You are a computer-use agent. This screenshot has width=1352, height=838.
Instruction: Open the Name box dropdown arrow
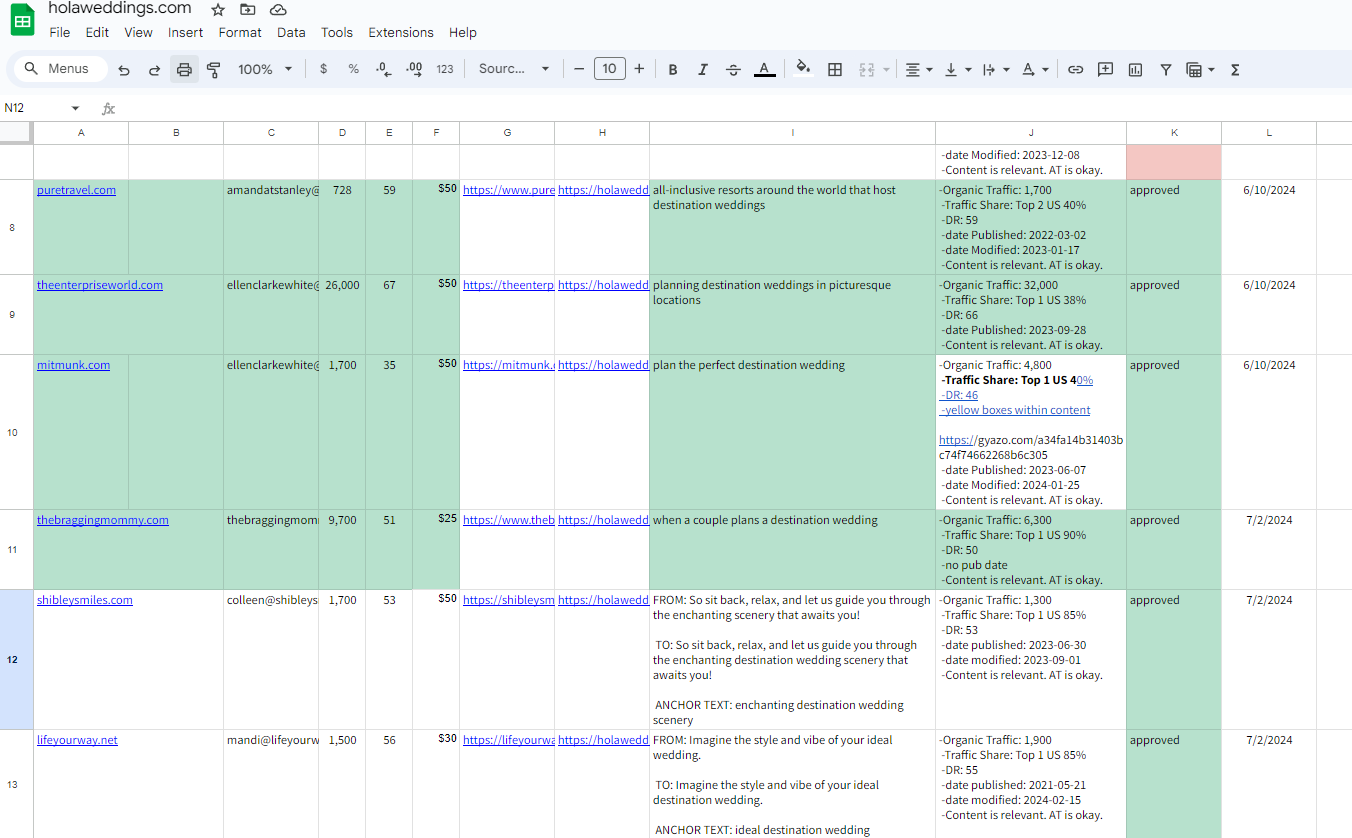[75, 108]
